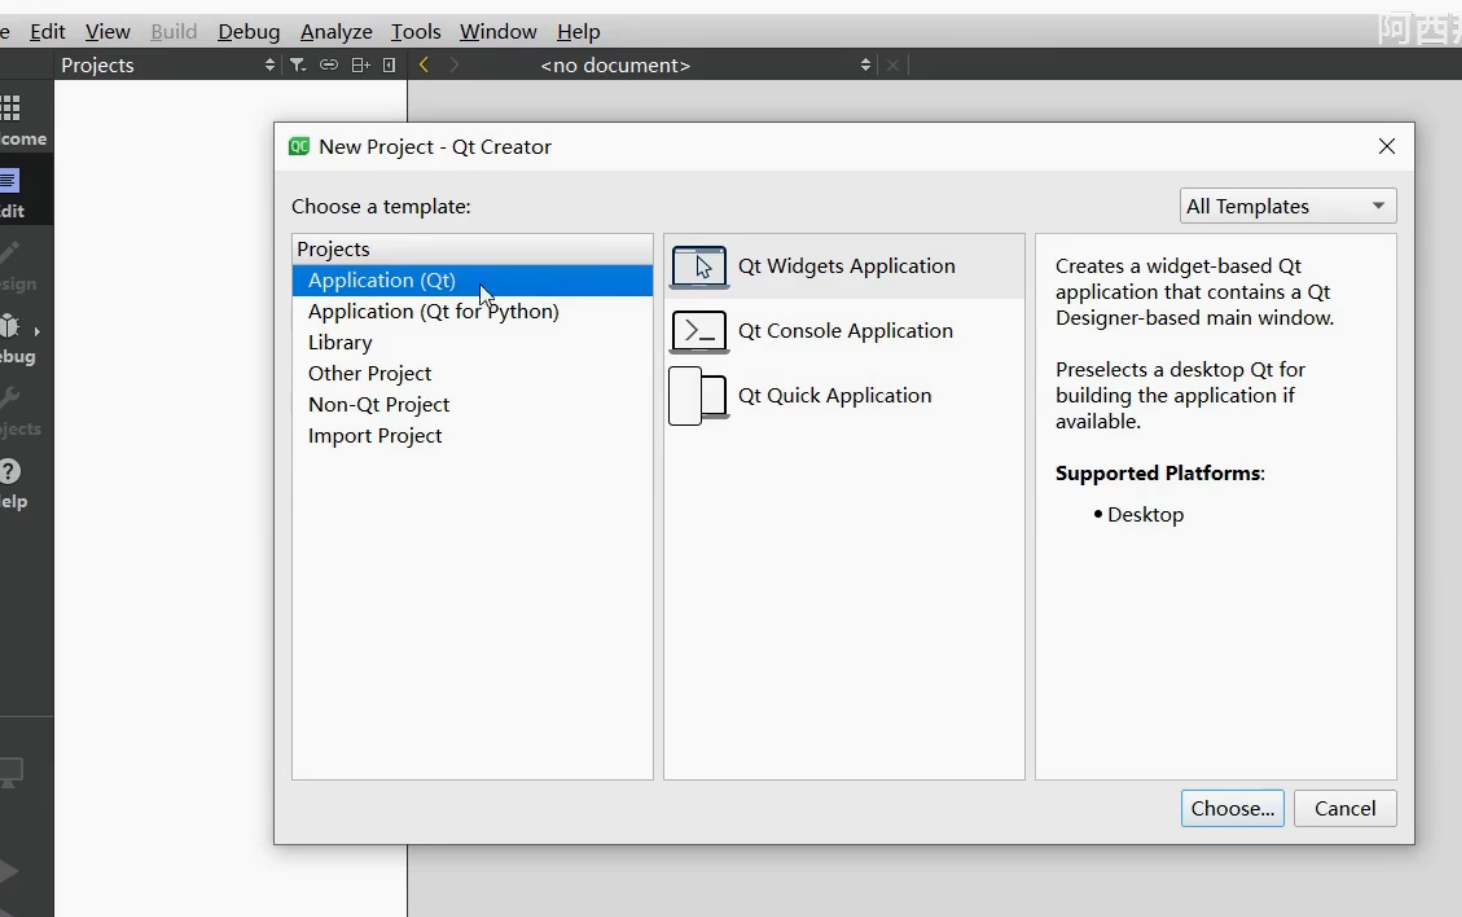Select the Qt Console Application icon
Viewport: 1462px width, 917px height.
[698, 332]
